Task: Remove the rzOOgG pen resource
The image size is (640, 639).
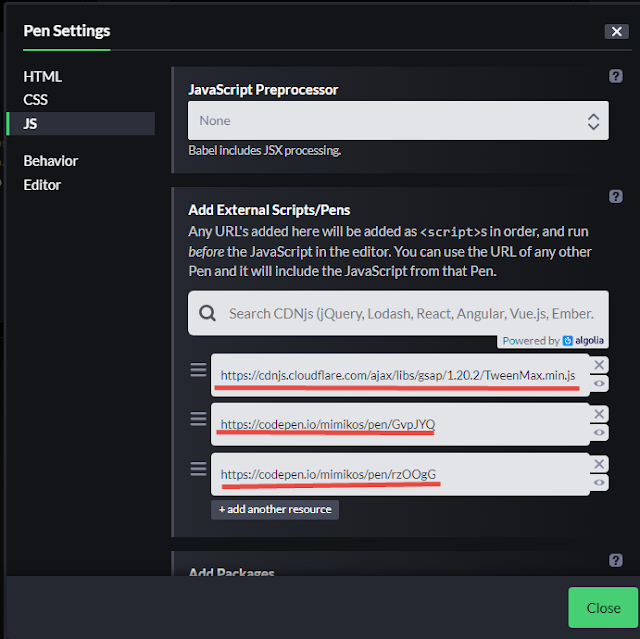Action: click(599, 464)
